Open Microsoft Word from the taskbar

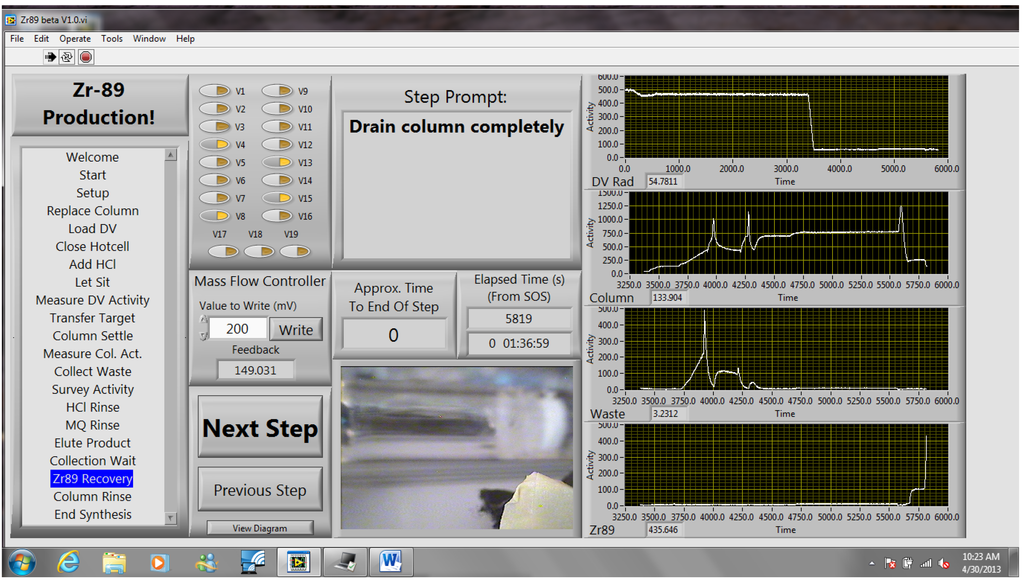point(391,561)
